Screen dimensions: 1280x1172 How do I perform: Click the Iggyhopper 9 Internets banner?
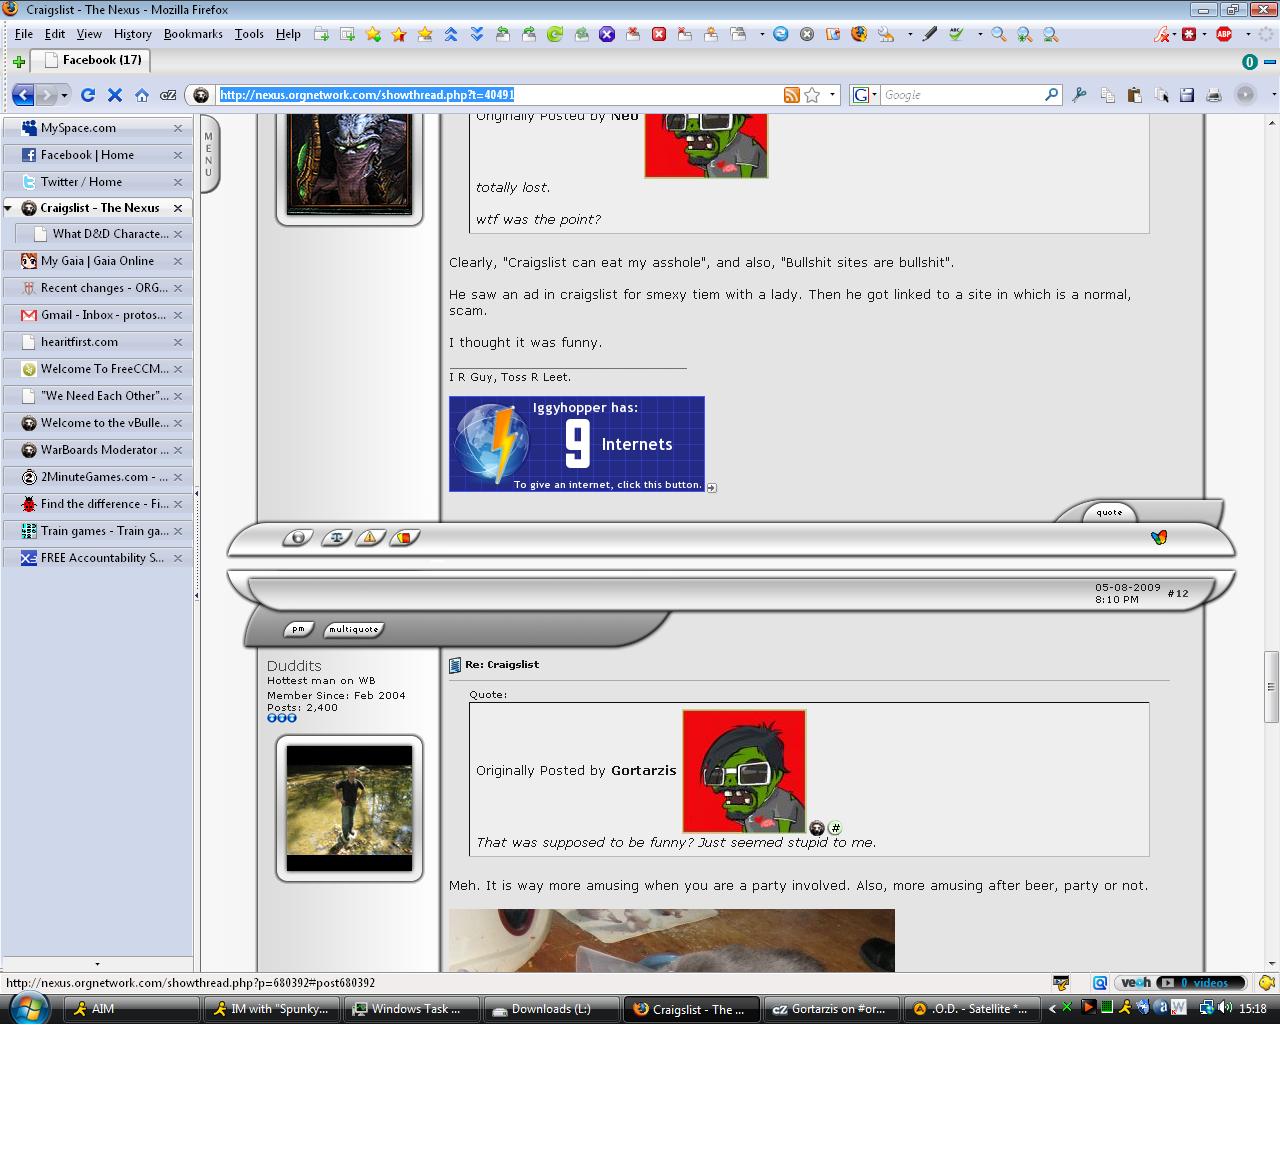pyautogui.click(x=577, y=444)
